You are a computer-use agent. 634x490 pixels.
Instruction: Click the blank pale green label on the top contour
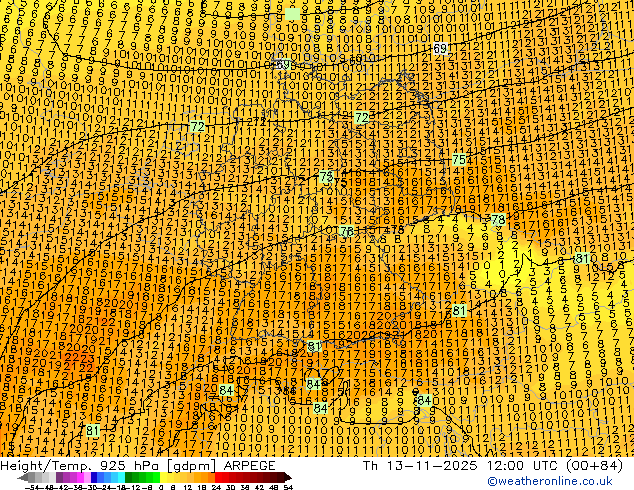[292, 14]
